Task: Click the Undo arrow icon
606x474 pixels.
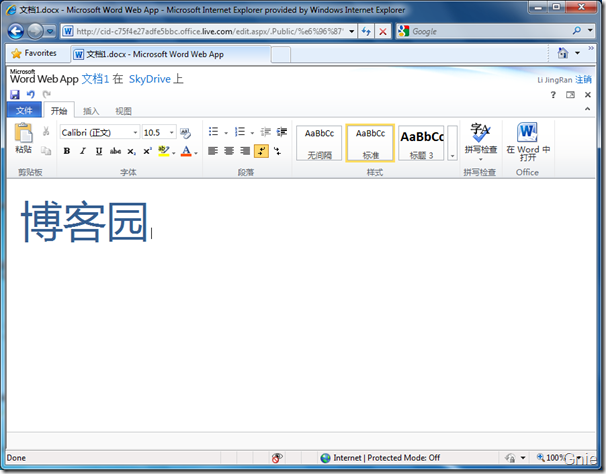Action: pos(31,94)
